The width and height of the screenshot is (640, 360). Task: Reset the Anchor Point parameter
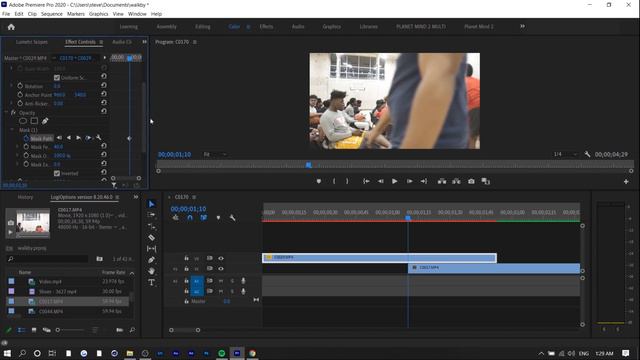104,94
